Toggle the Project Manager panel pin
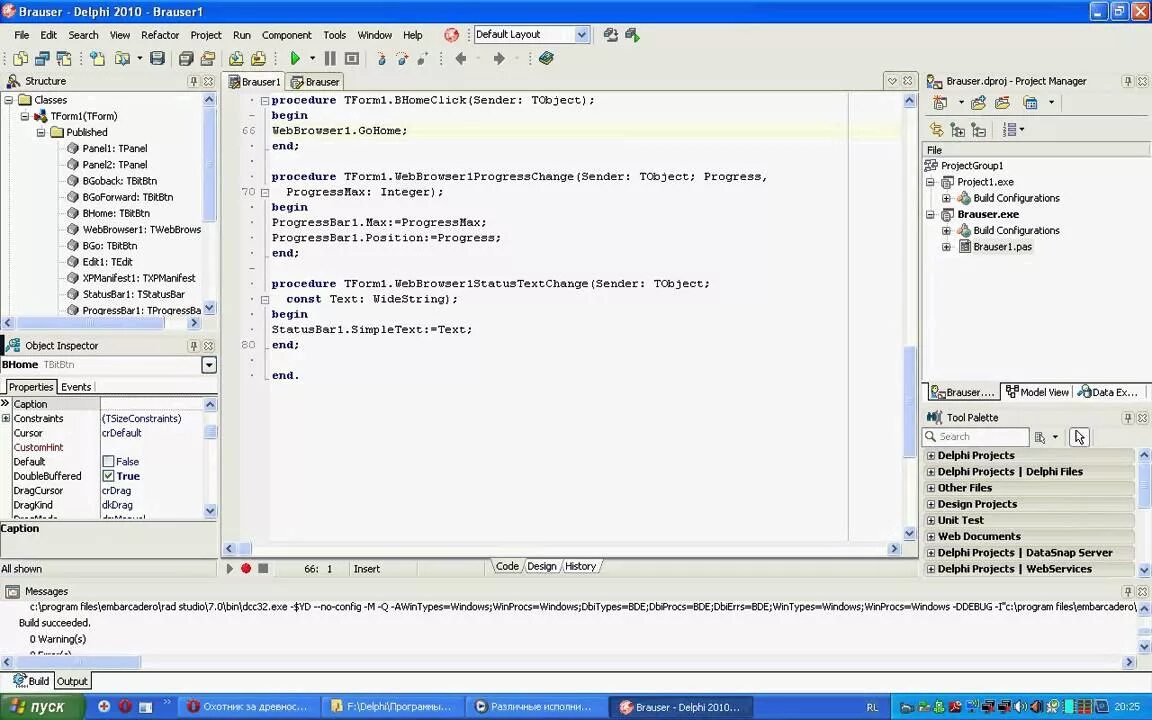 click(x=1128, y=81)
